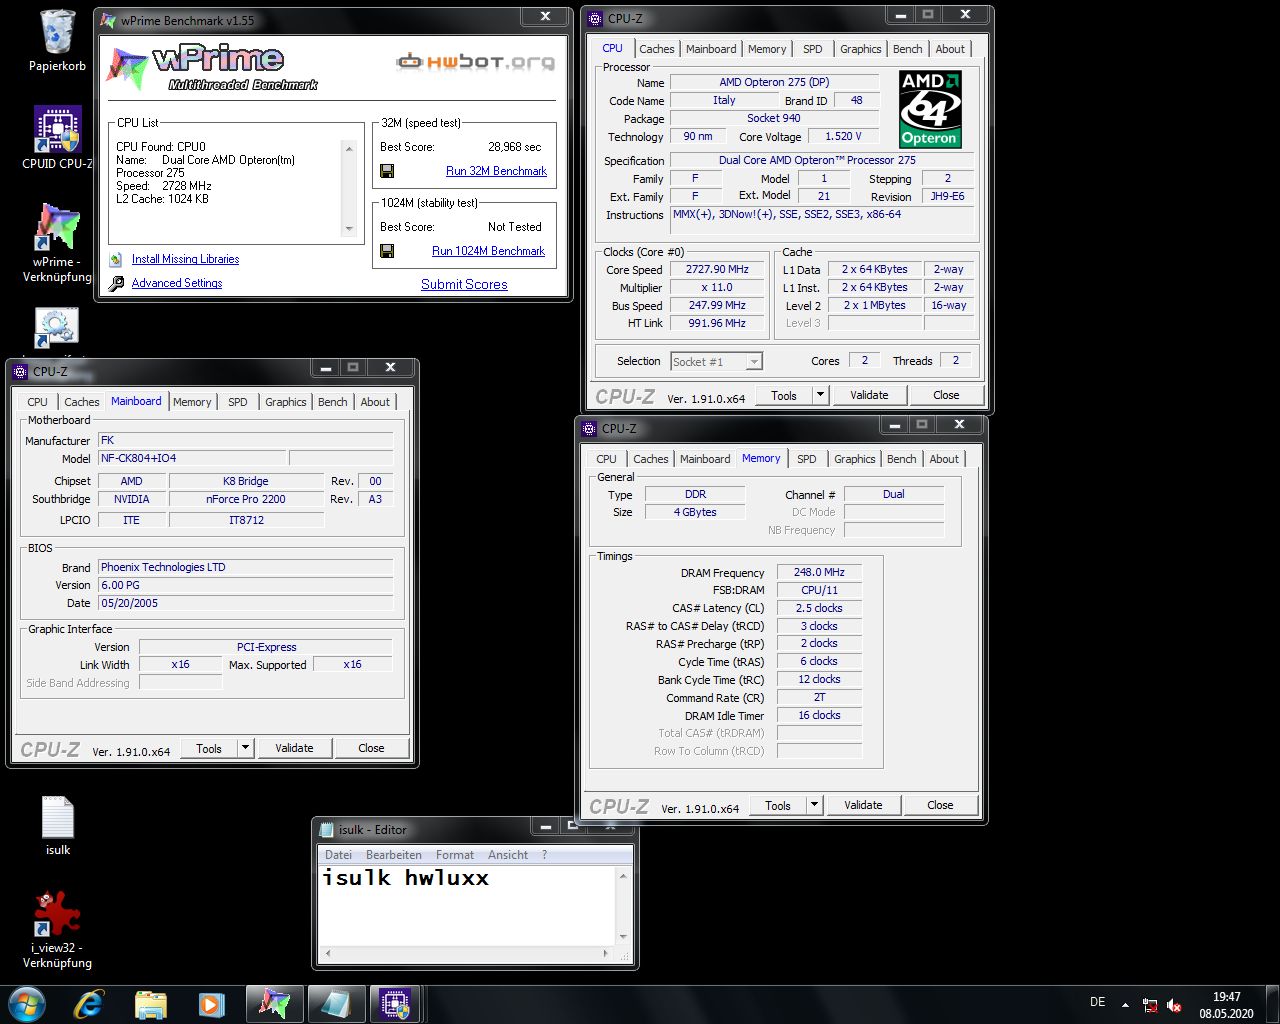Viewport: 1280px width, 1024px height.
Task: Switch to the CPU-Z taskbar button
Action: coord(397,1004)
